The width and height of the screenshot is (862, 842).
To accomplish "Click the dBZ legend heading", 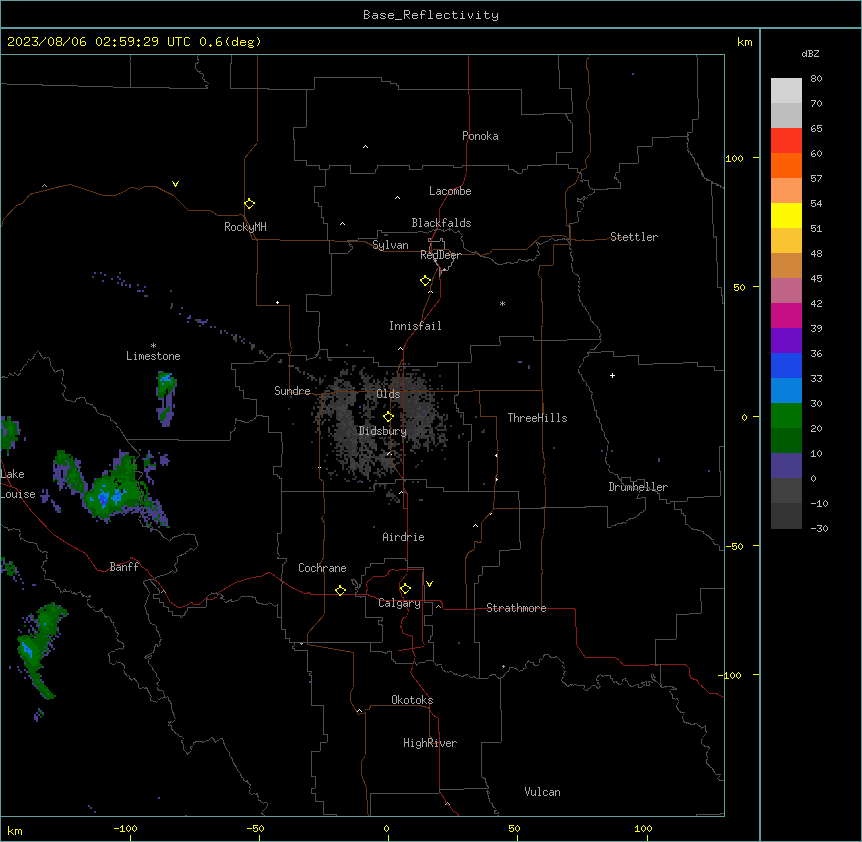I will 810,54.
